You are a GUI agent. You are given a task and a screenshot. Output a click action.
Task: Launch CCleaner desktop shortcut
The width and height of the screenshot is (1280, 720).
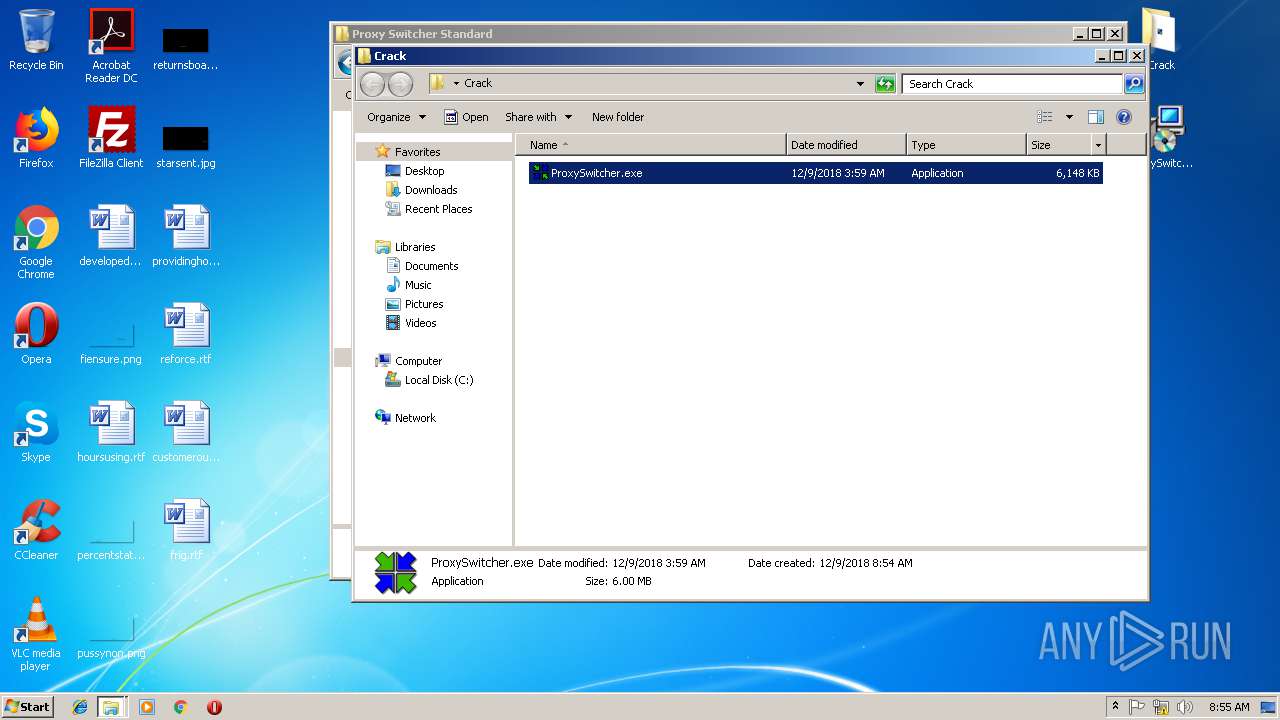36,530
